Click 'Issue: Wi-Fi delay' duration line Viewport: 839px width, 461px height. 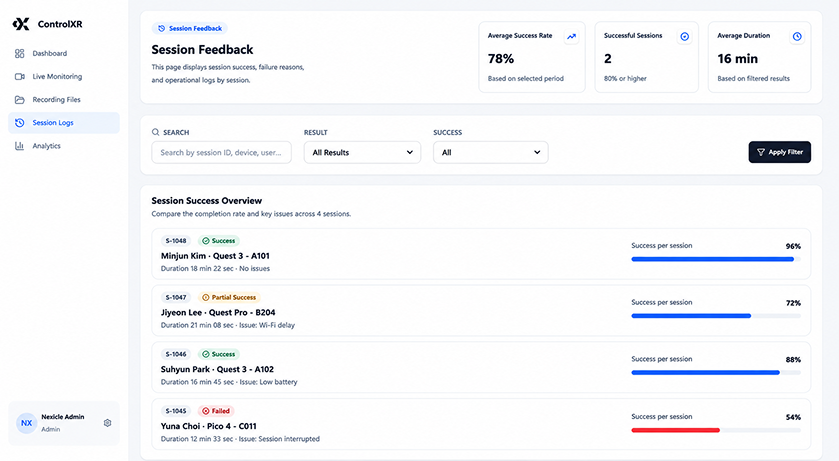click(x=228, y=325)
